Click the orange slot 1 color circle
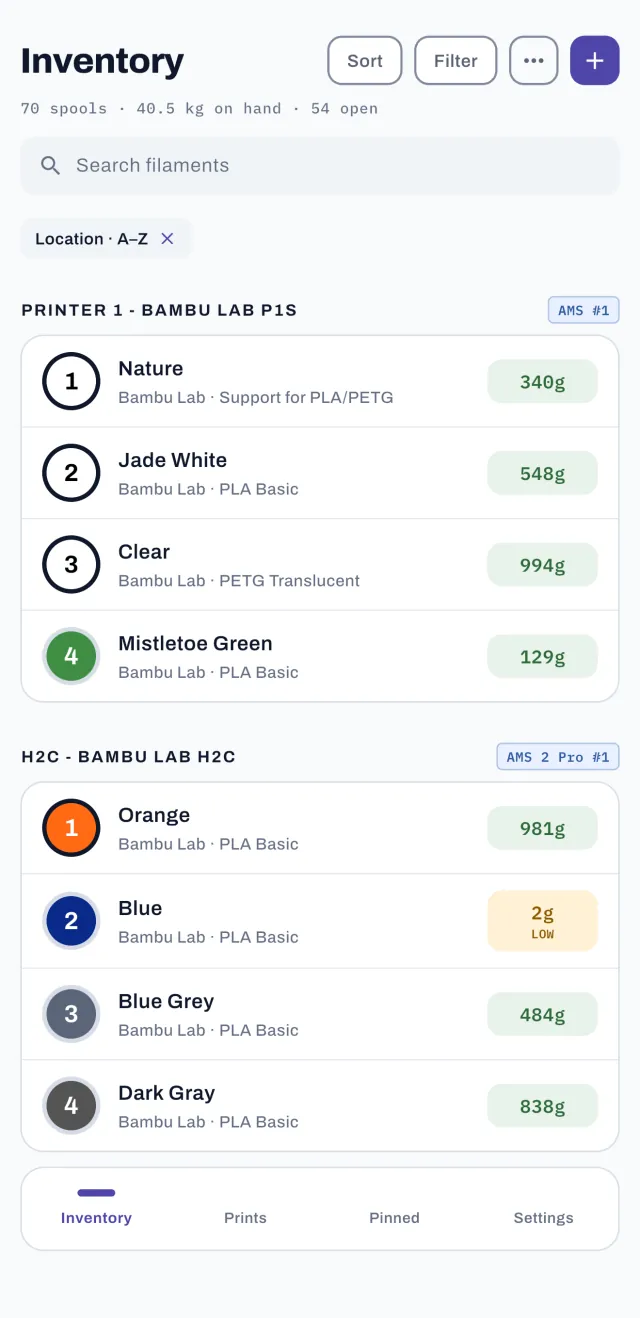The height and width of the screenshot is (1318, 640). pyautogui.click(x=71, y=828)
